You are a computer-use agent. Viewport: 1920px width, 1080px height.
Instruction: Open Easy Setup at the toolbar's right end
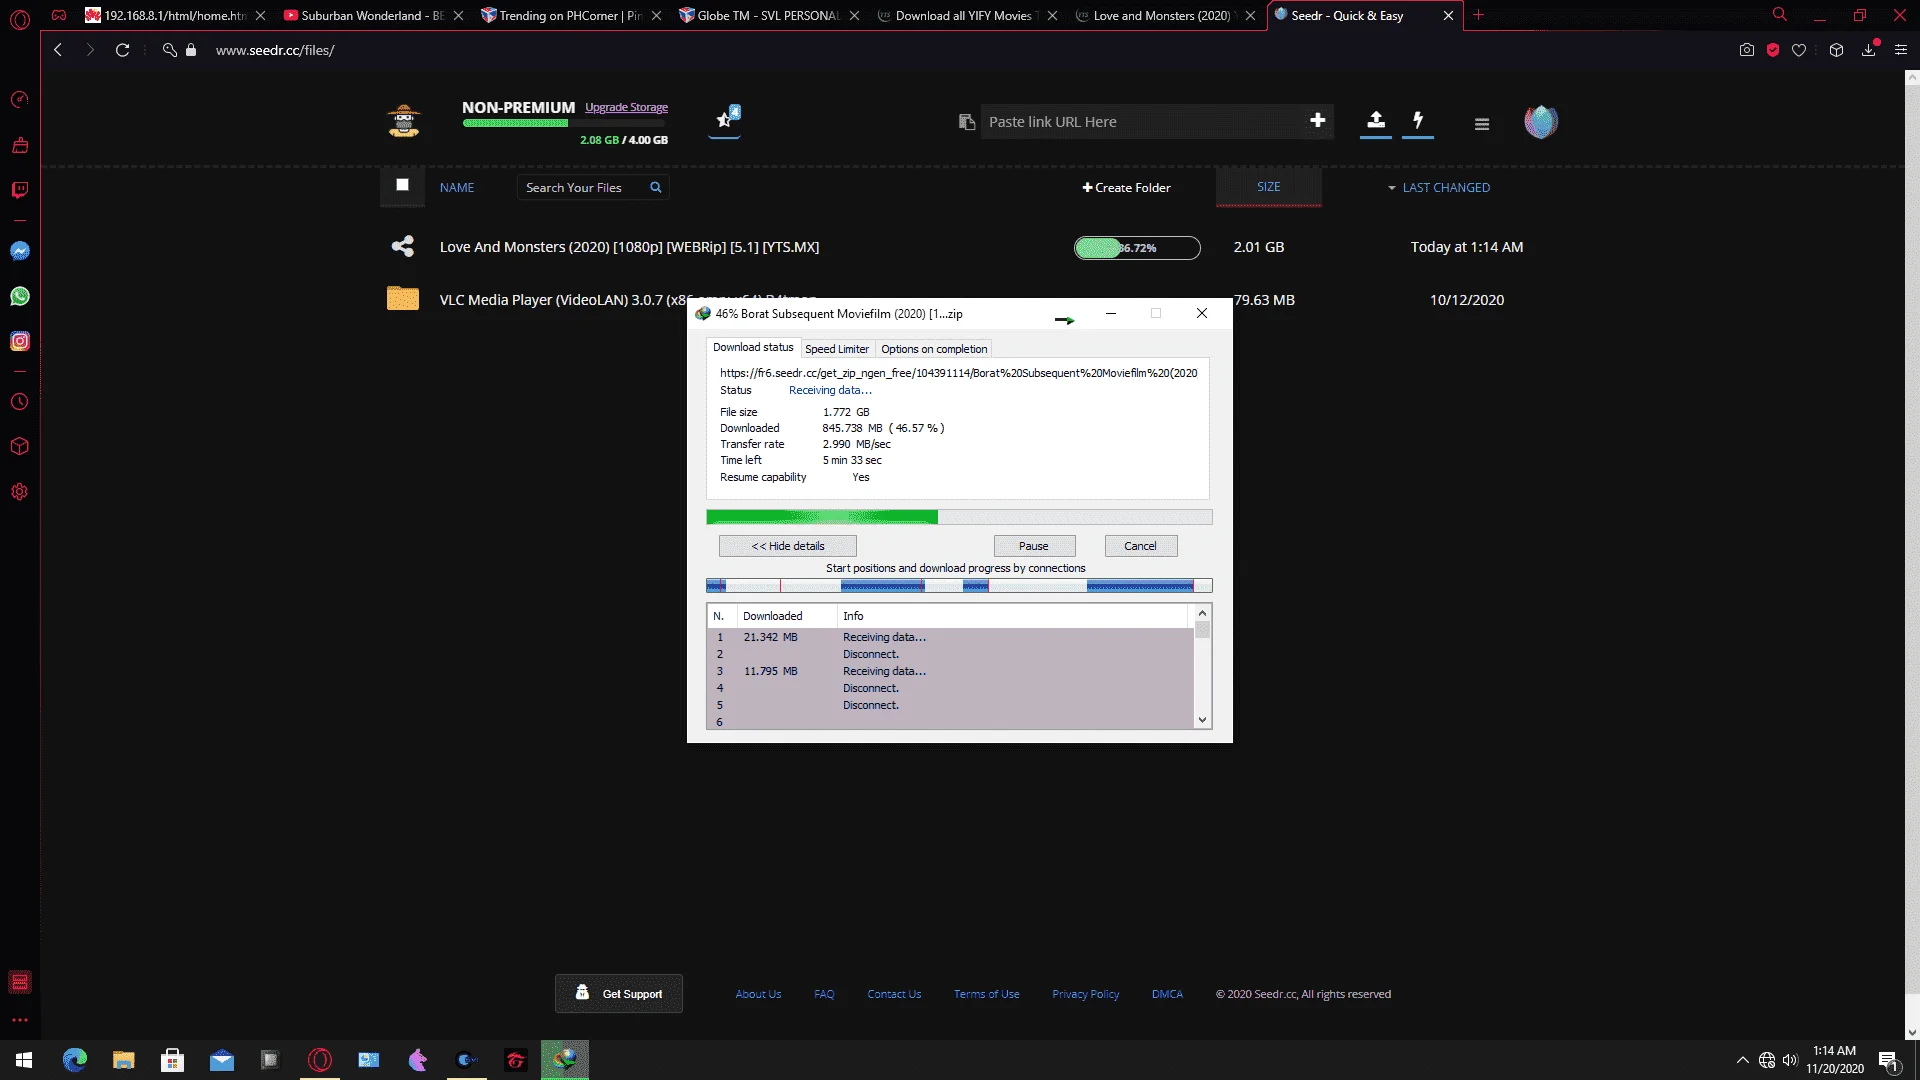click(1901, 50)
